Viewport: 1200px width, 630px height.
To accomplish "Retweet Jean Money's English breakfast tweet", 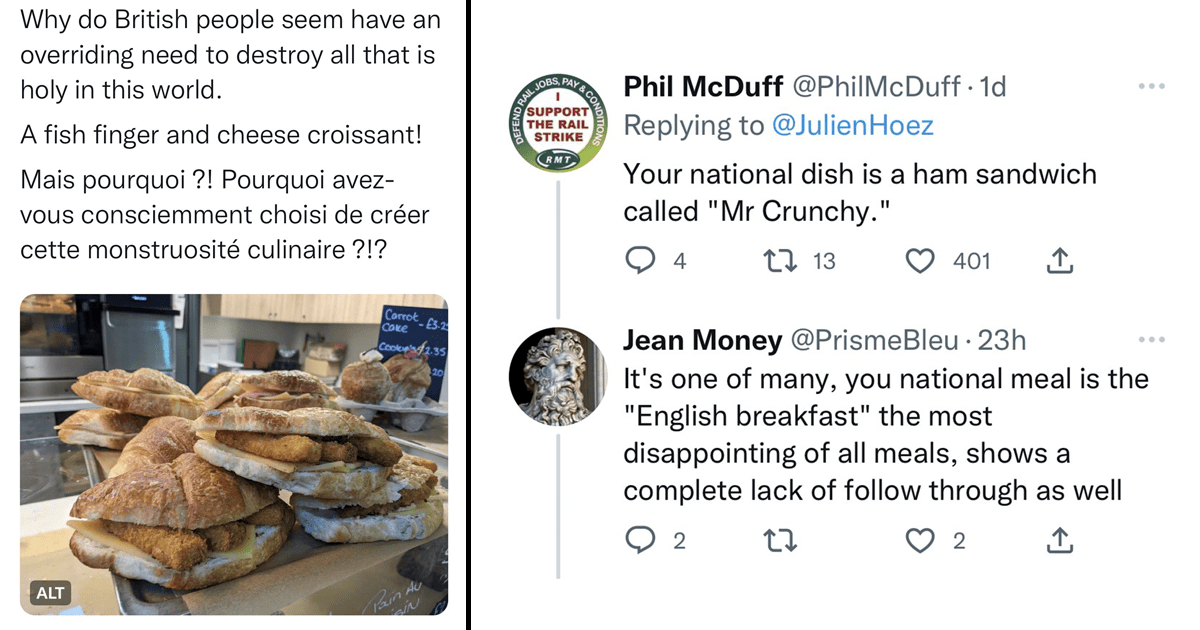I will pos(779,541).
